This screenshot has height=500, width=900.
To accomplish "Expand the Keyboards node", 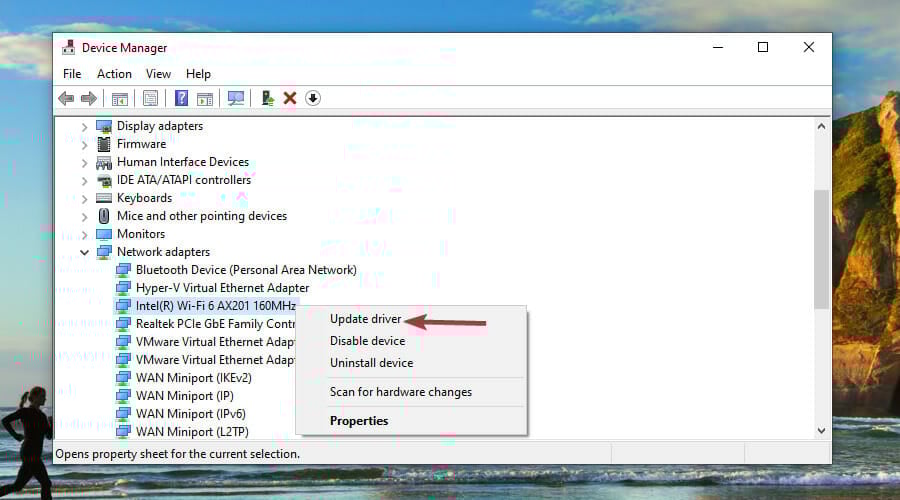I will [84, 199].
